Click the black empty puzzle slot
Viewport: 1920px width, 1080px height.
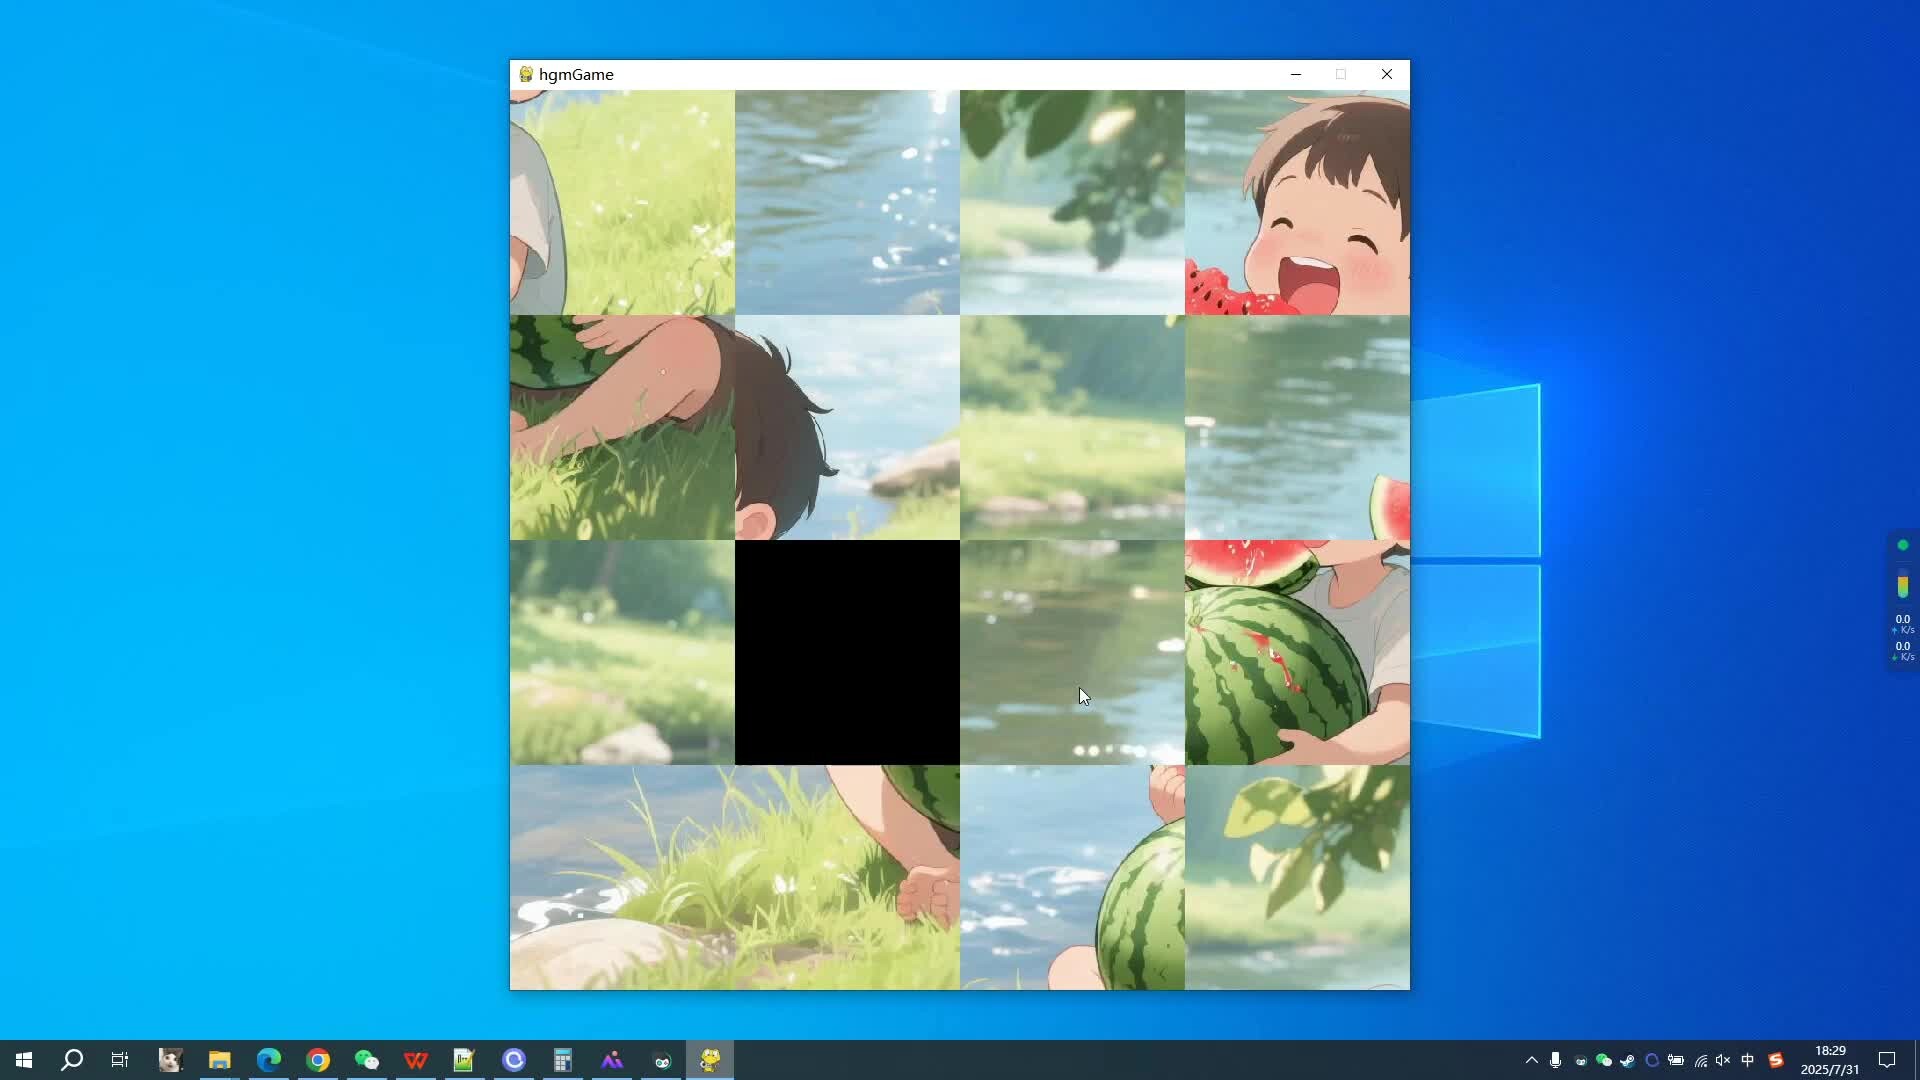847,652
